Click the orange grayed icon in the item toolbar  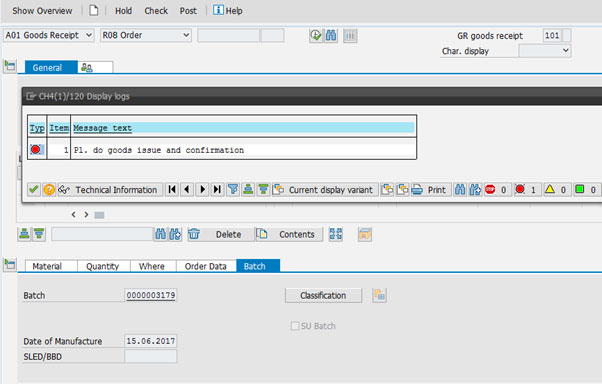[x=365, y=234]
